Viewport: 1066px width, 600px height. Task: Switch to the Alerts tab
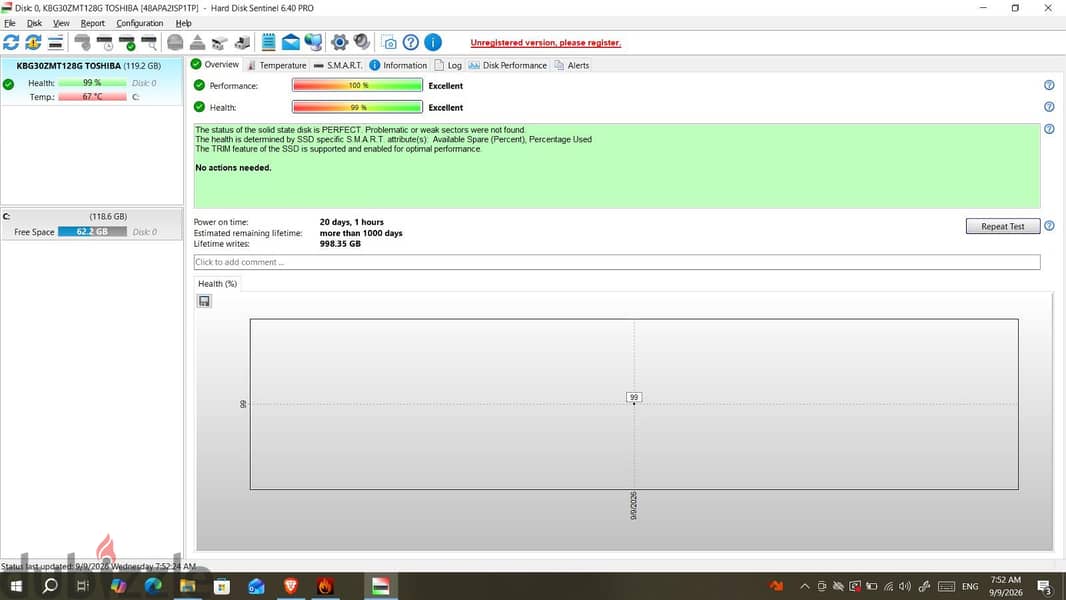[x=572, y=65]
